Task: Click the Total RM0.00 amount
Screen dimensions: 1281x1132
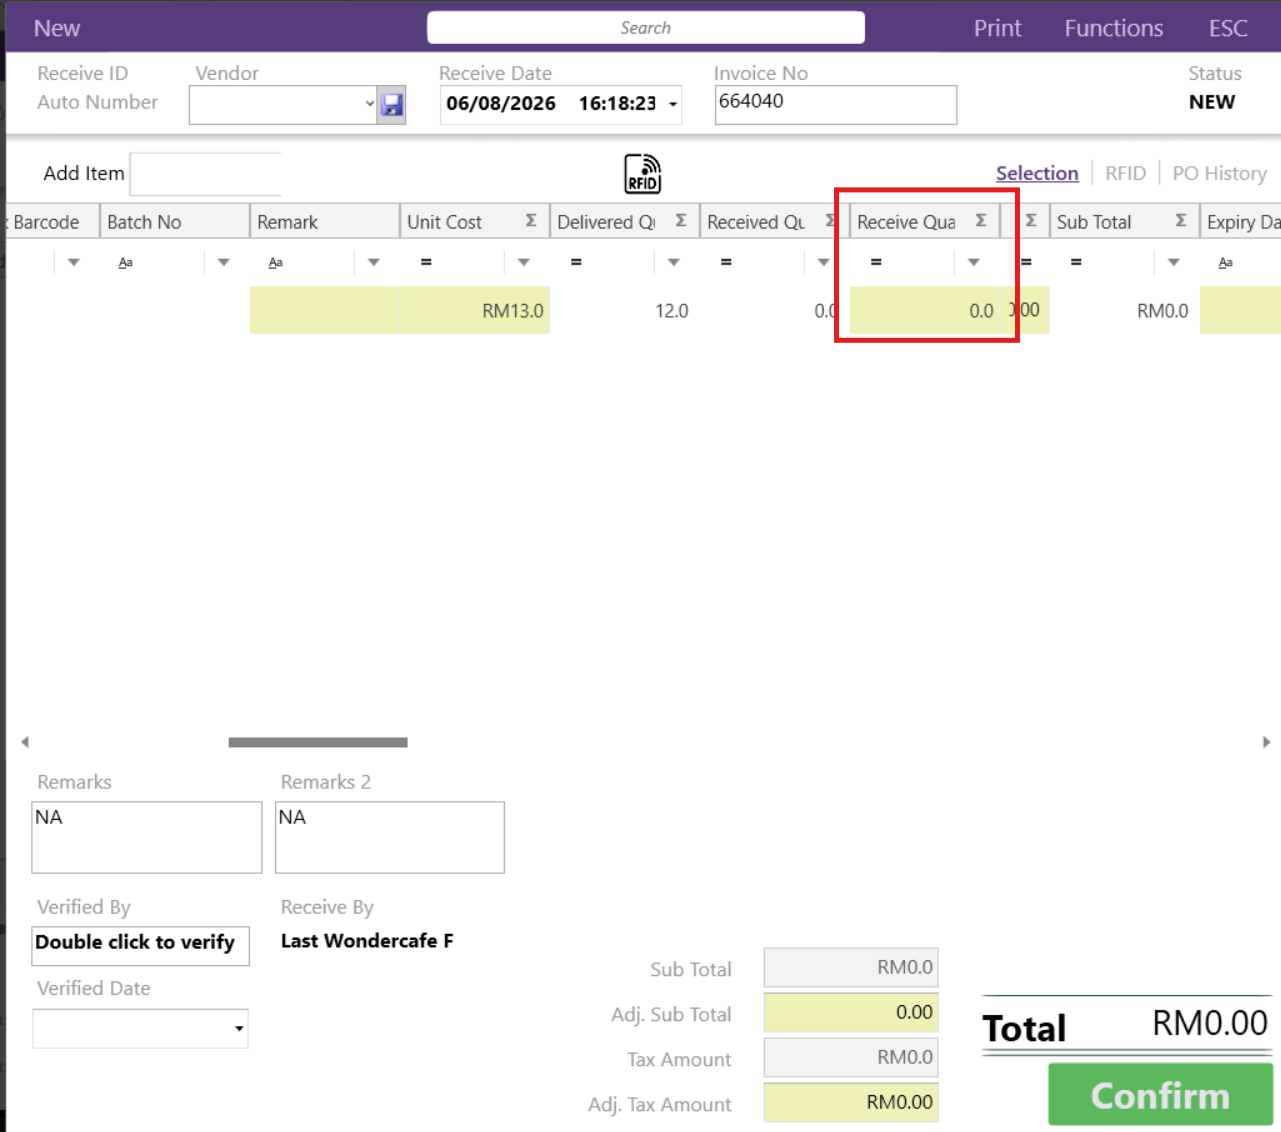Action: click(1209, 1024)
